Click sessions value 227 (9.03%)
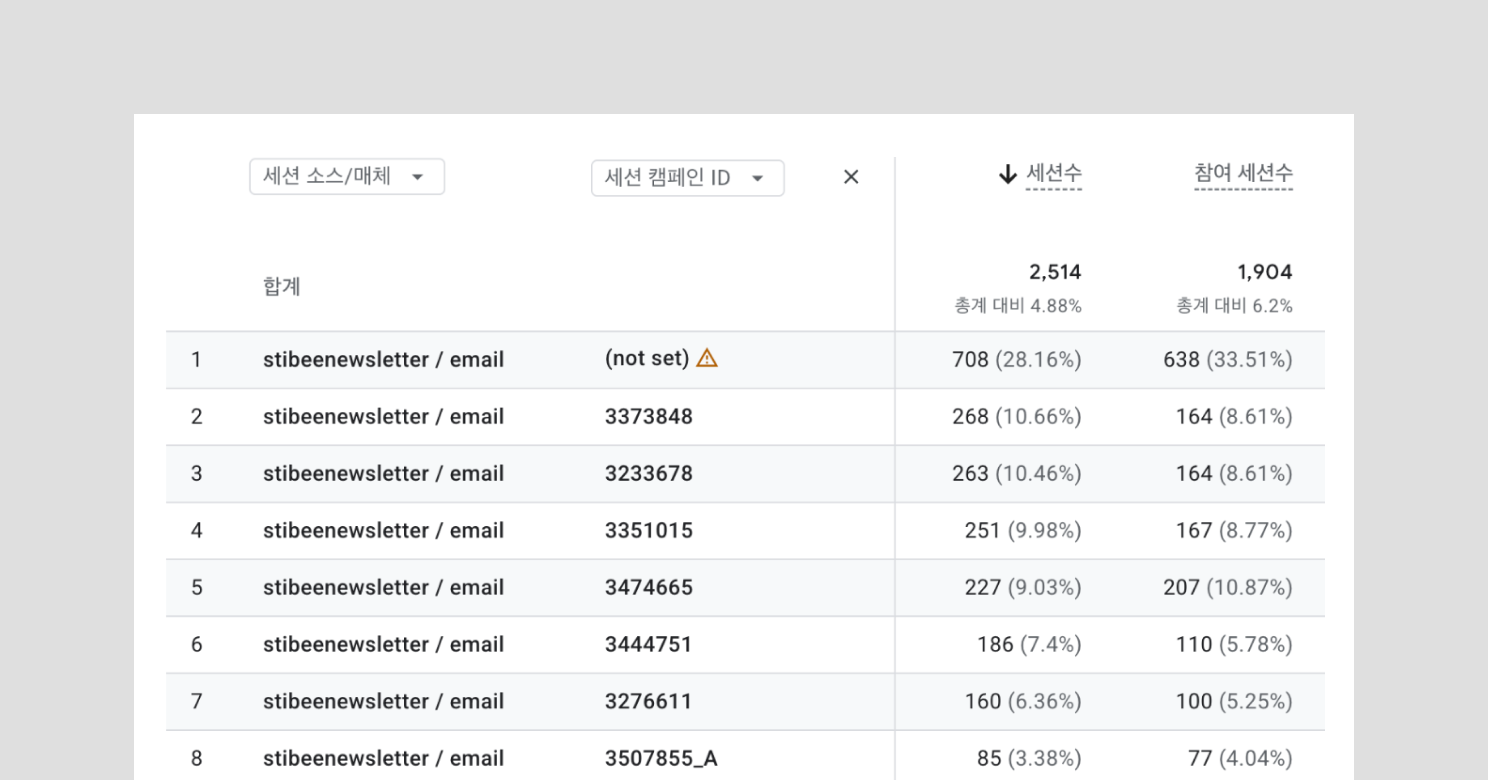This screenshot has width=1488, height=780. [1023, 587]
